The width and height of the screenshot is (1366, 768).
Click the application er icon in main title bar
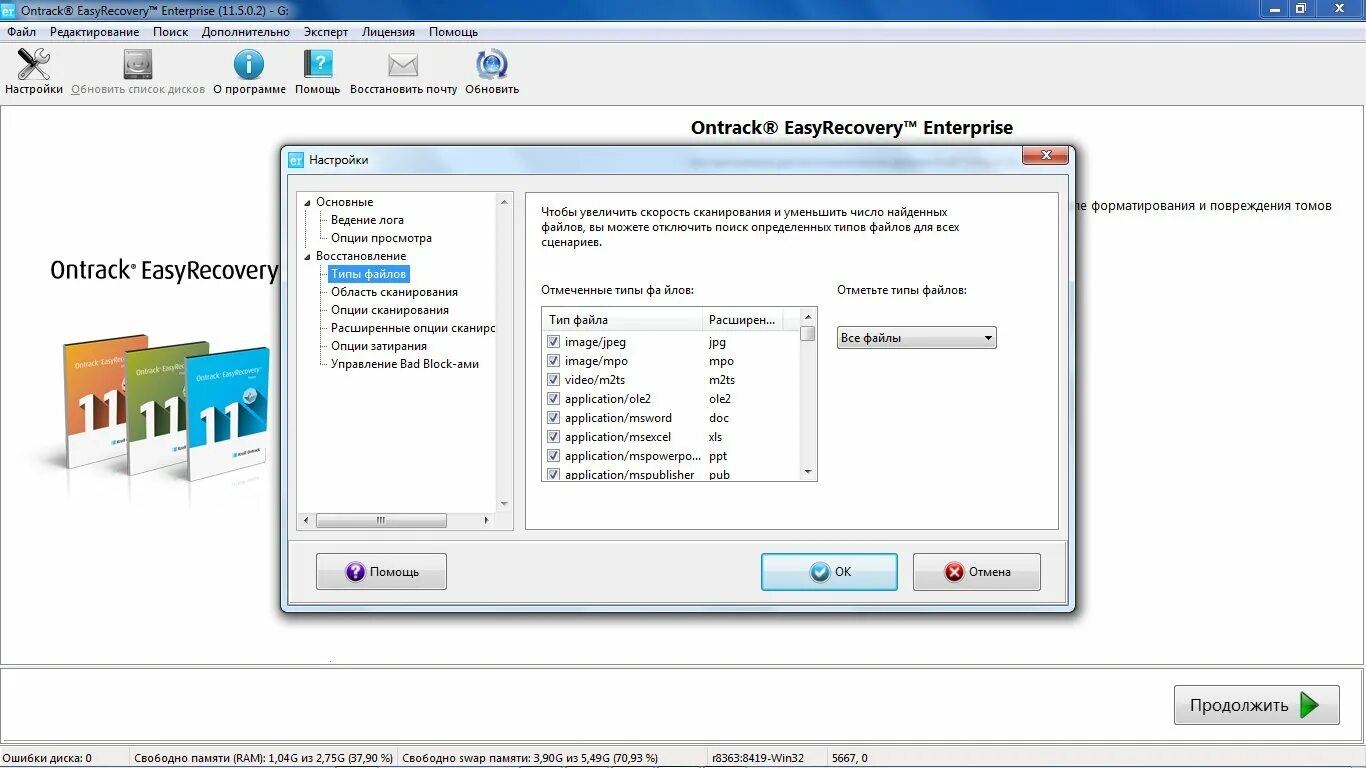[x=8, y=9]
